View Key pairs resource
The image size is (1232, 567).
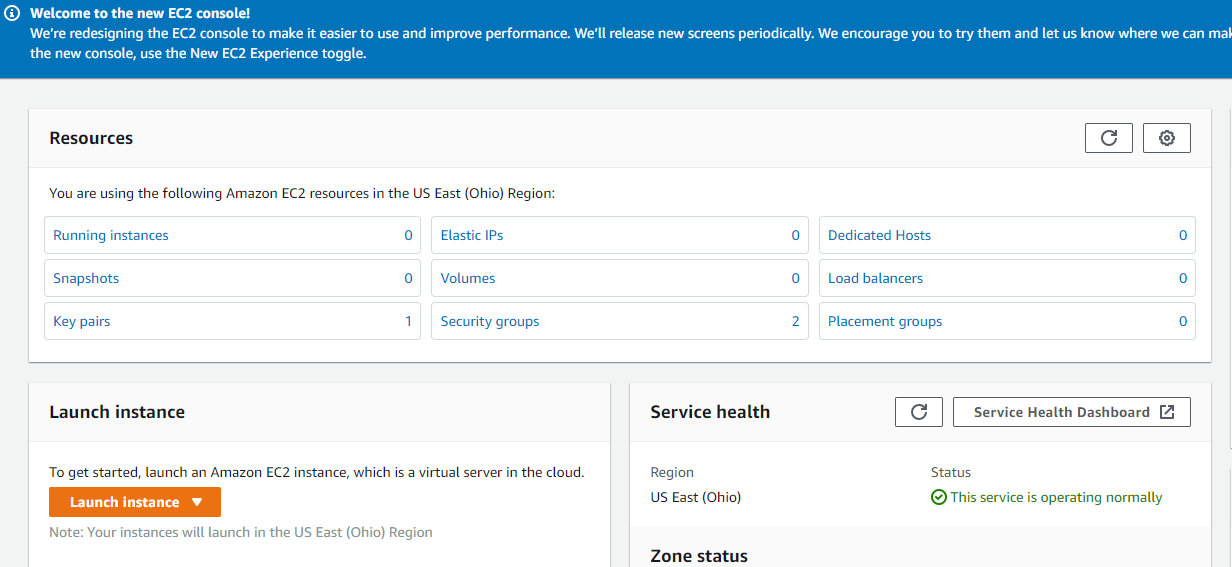pyautogui.click(x=82, y=321)
